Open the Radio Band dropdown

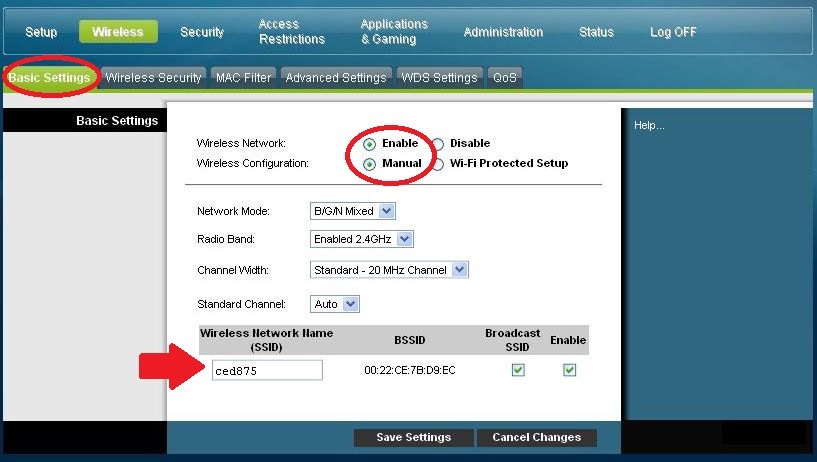pos(361,239)
